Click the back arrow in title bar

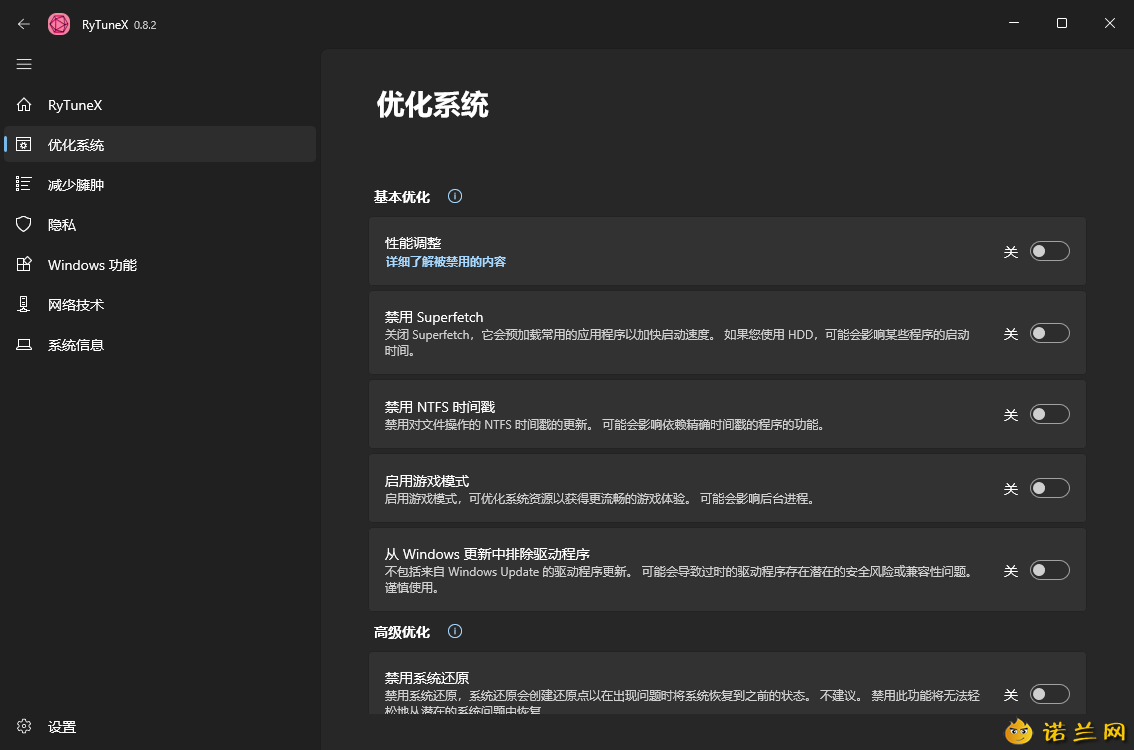(x=24, y=24)
